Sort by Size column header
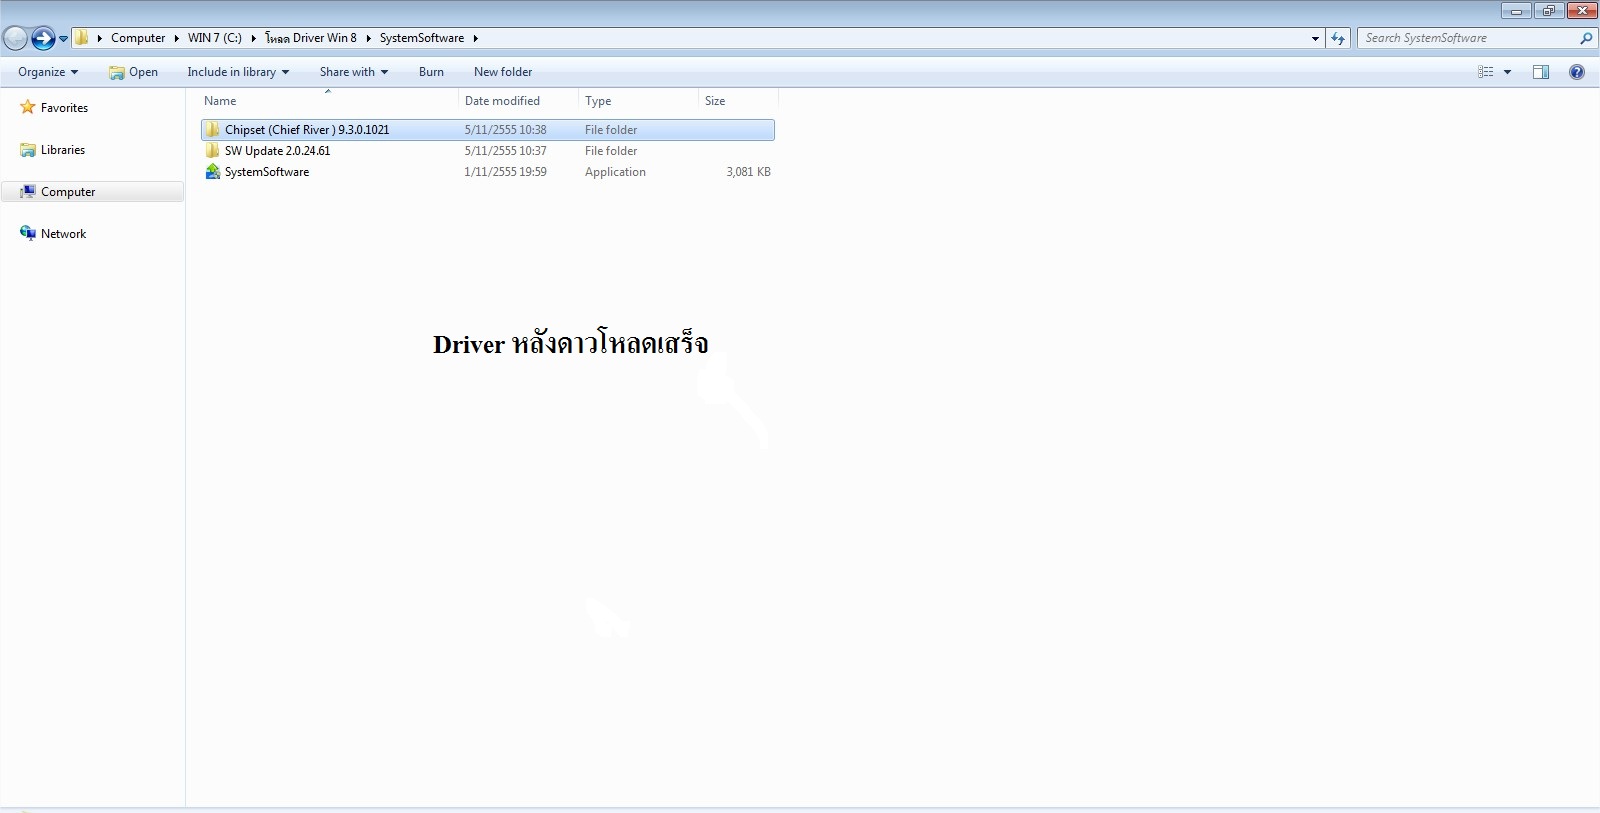Viewport: 1600px width, 813px height. [738, 101]
